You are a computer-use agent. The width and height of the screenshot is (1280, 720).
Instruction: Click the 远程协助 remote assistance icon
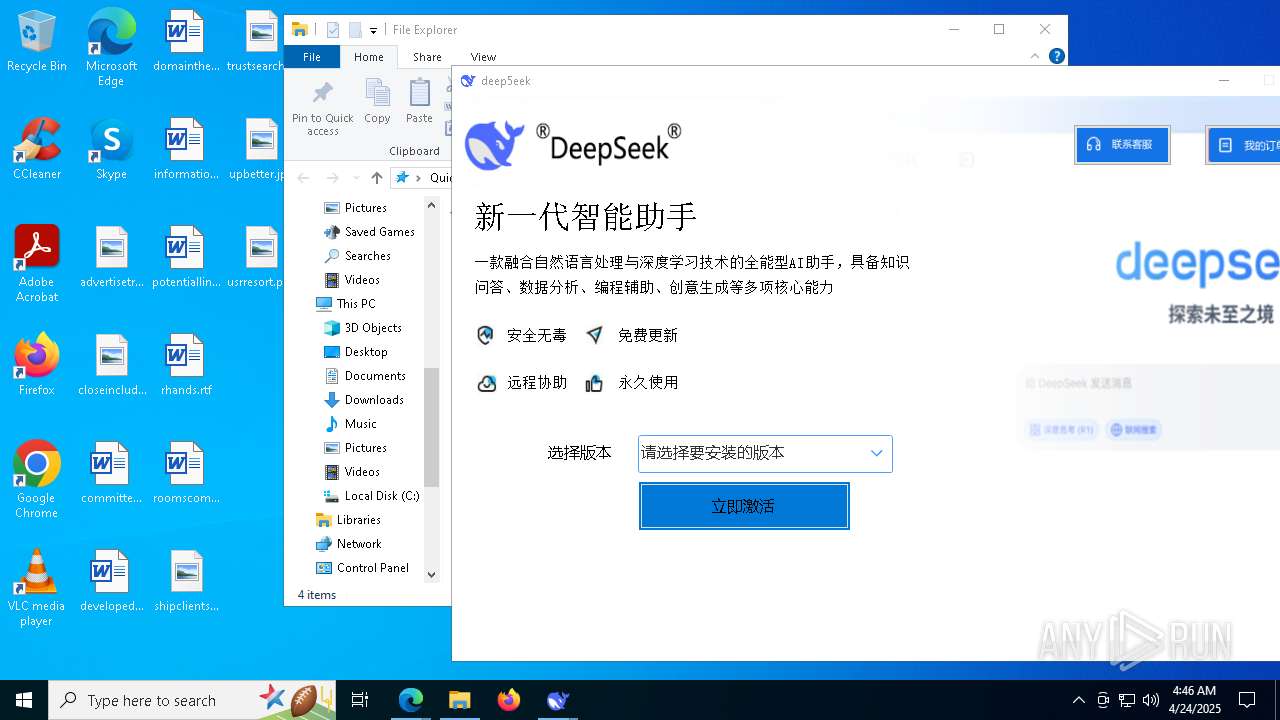(486, 383)
